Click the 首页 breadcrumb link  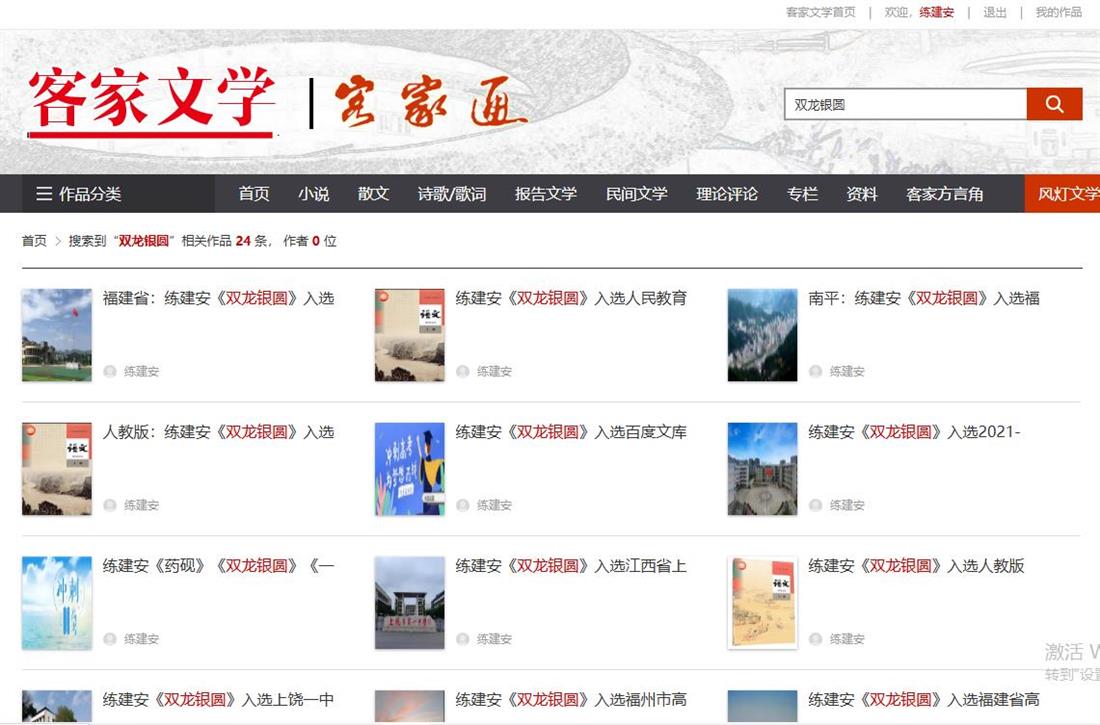coord(34,241)
